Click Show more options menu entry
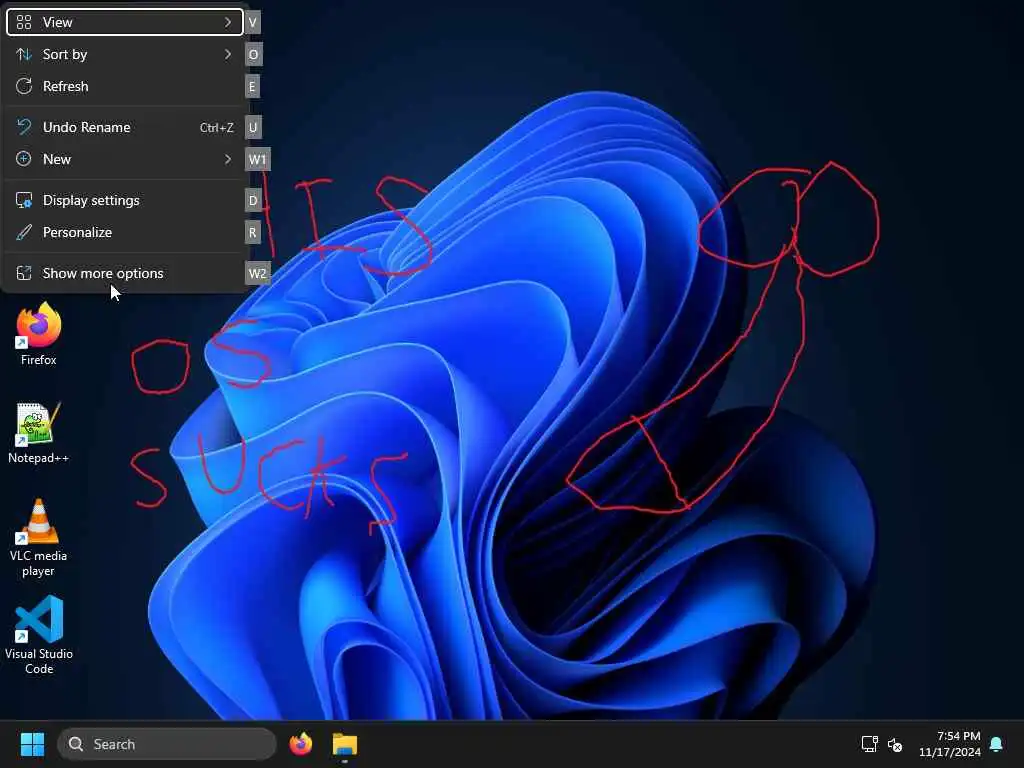This screenshot has height=768, width=1024. [x=125, y=274]
